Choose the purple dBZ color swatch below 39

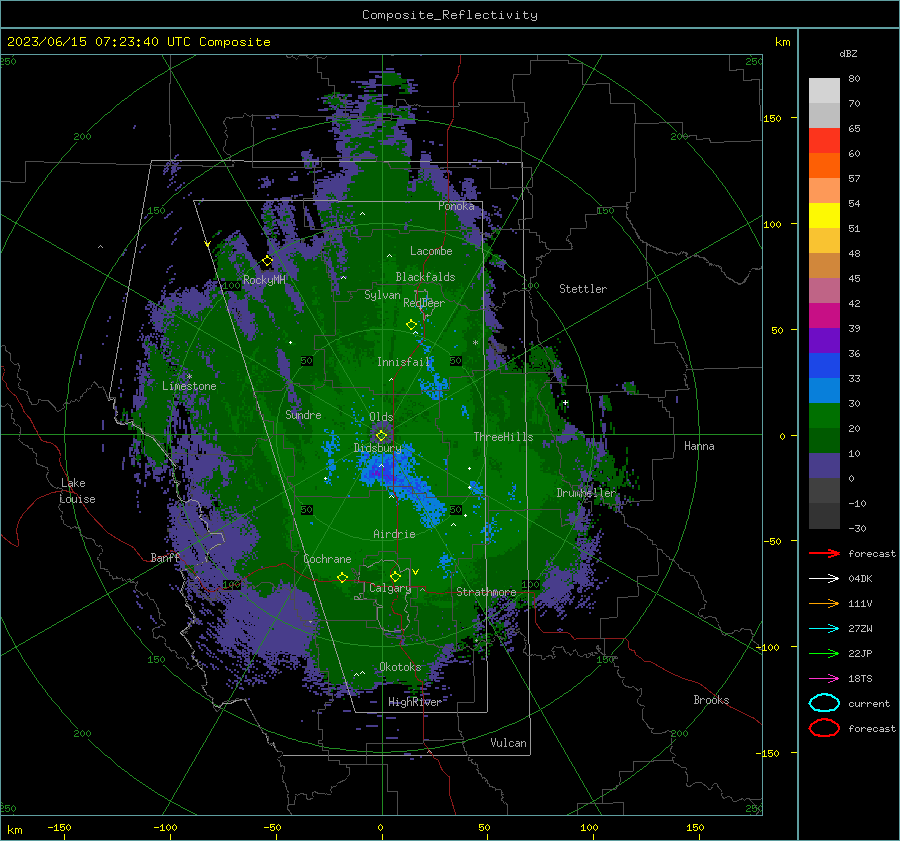click(x=824, y=340)
